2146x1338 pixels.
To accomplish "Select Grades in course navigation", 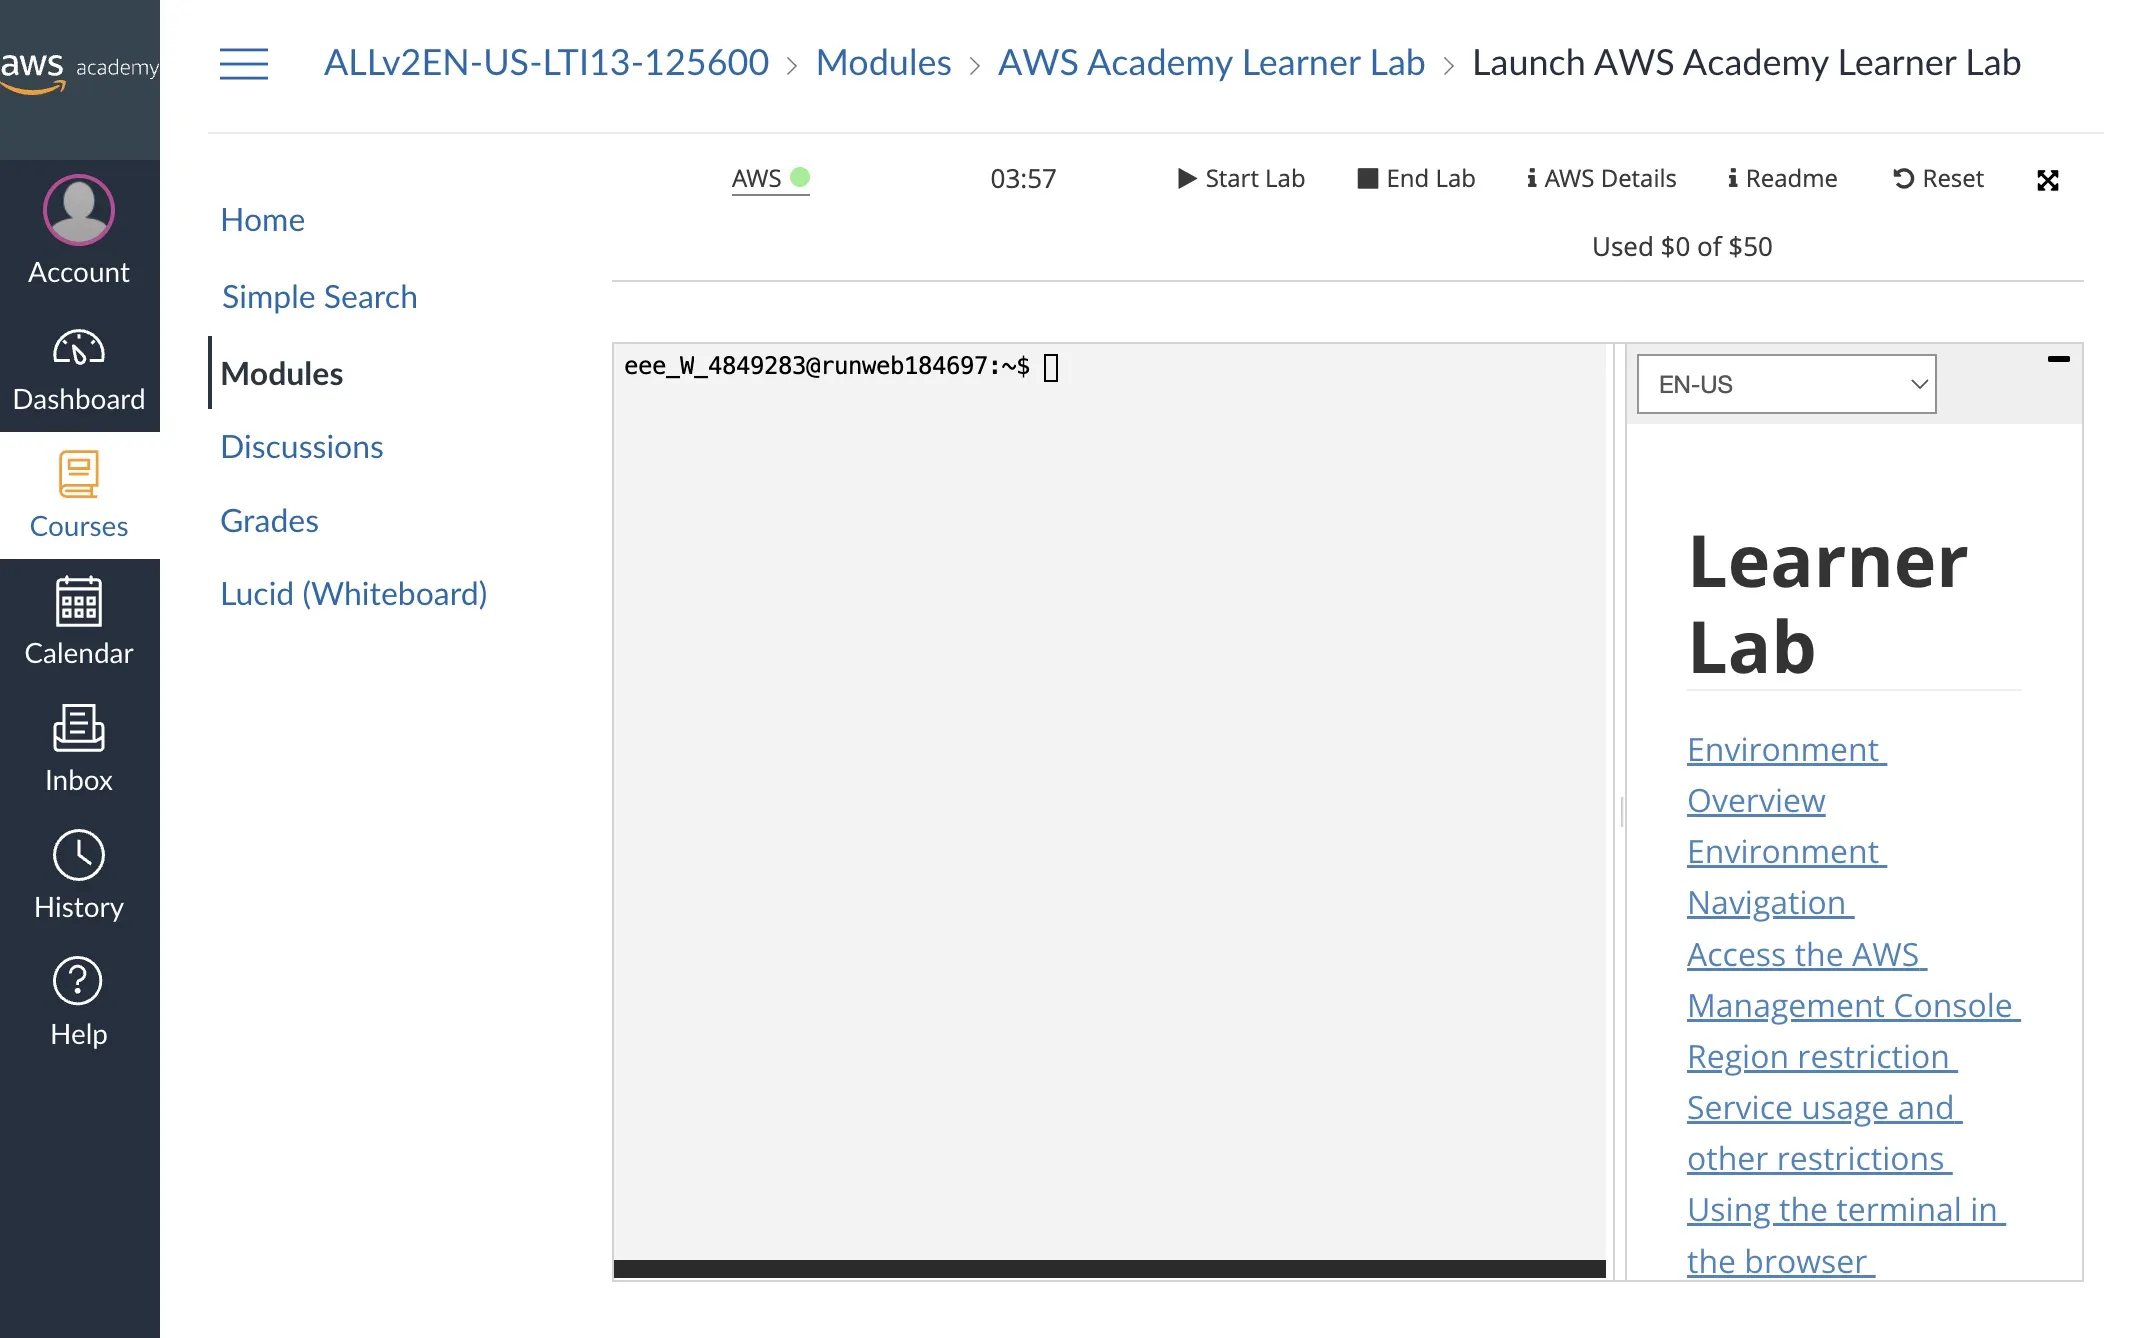I will pos(269,521).
